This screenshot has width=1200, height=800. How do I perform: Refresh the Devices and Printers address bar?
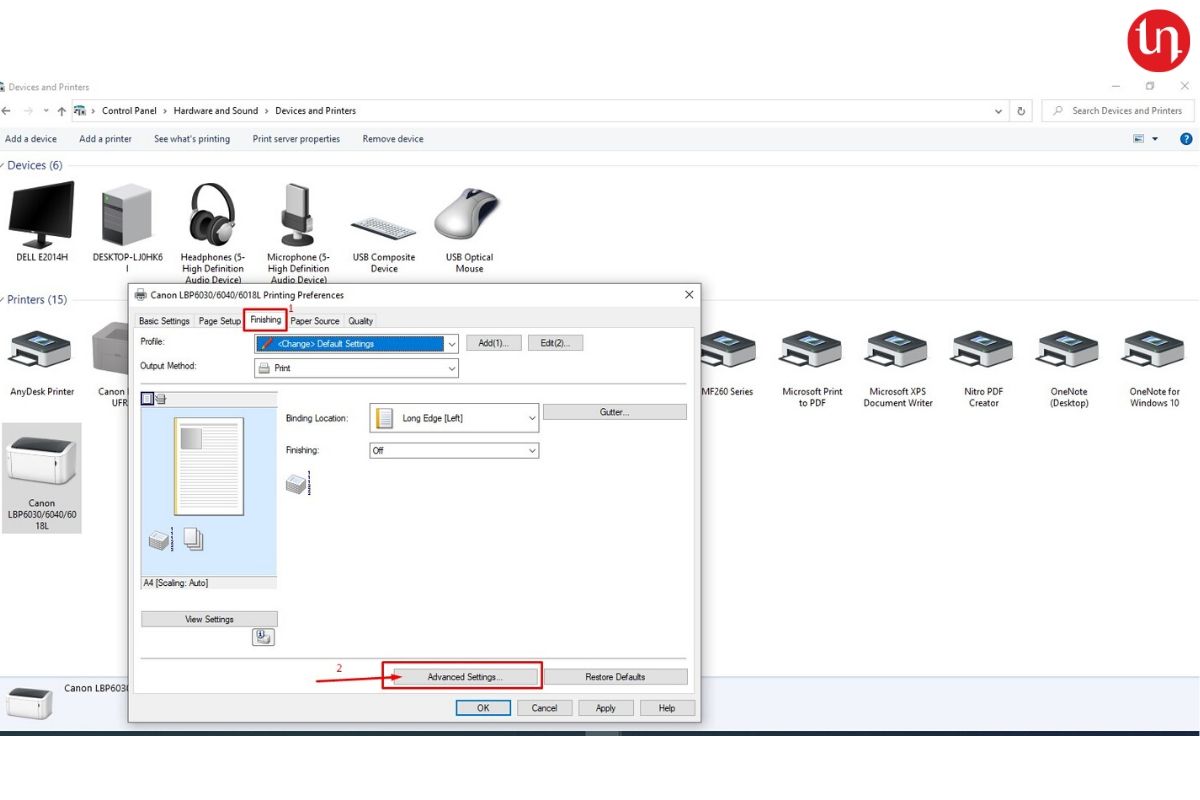1021,111
